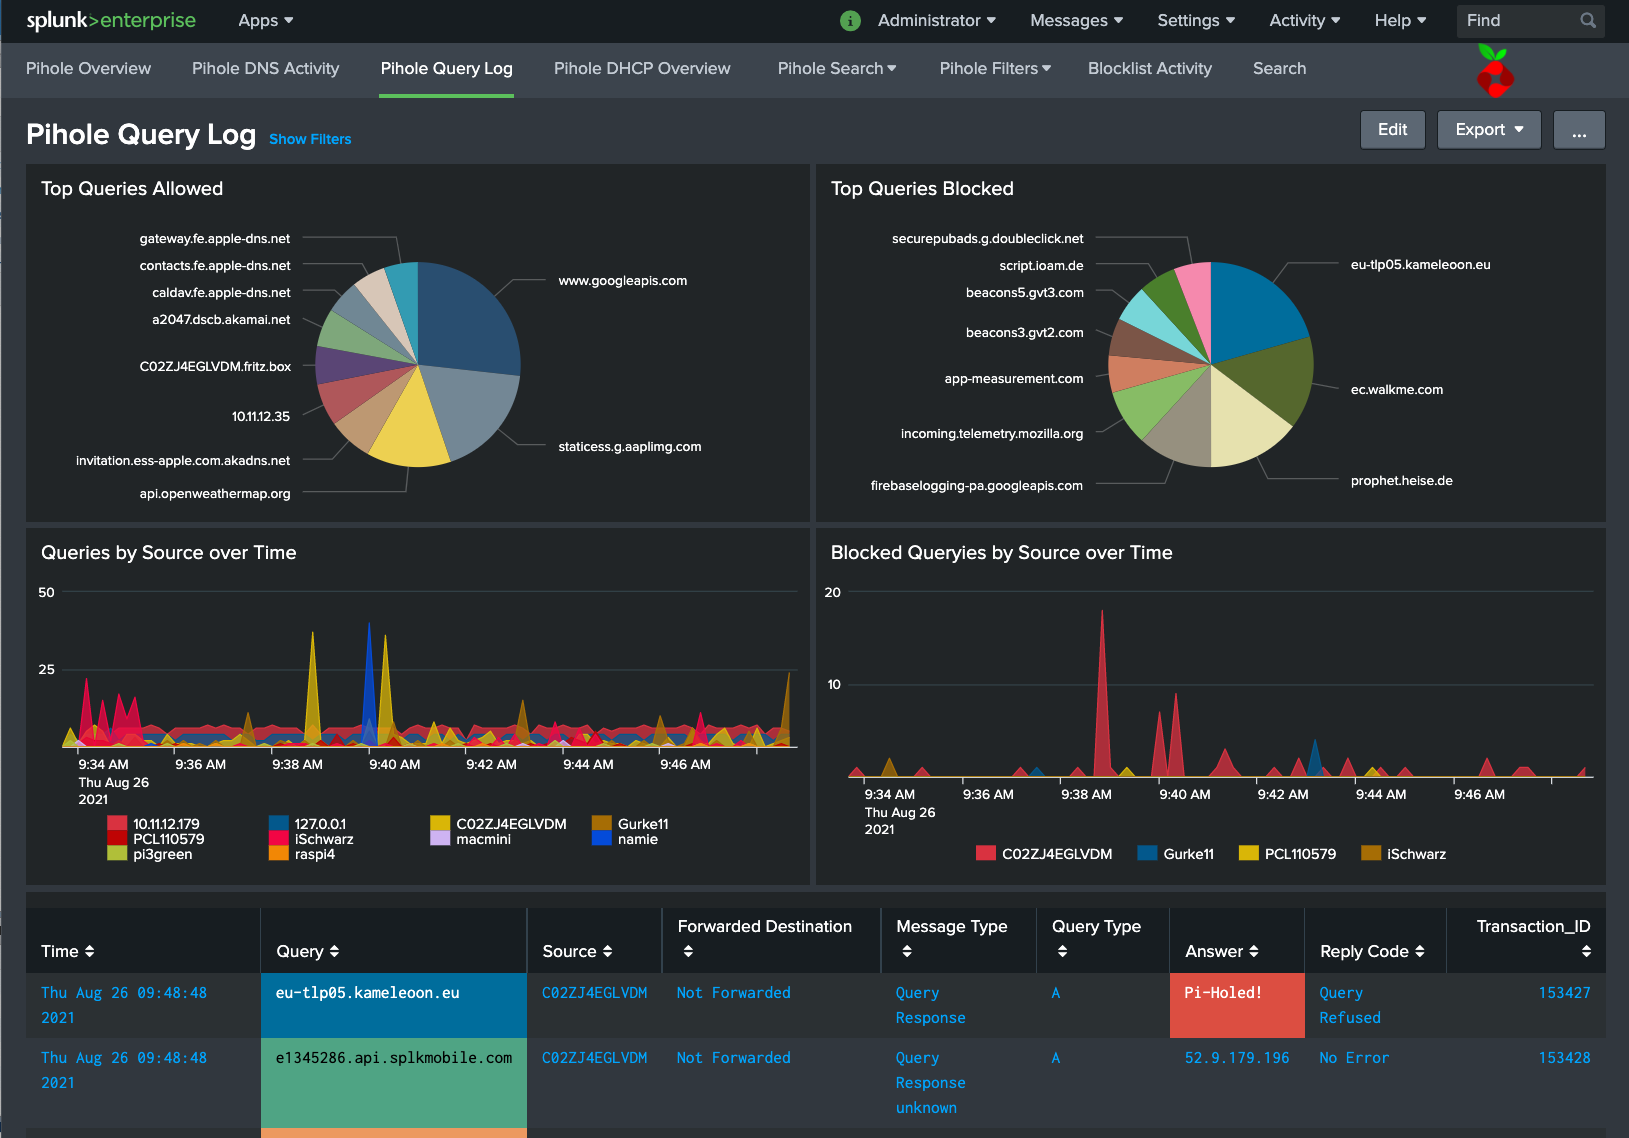Click www.googleapis.com pie label
1629x1138 pixels.
pos(622,281)
